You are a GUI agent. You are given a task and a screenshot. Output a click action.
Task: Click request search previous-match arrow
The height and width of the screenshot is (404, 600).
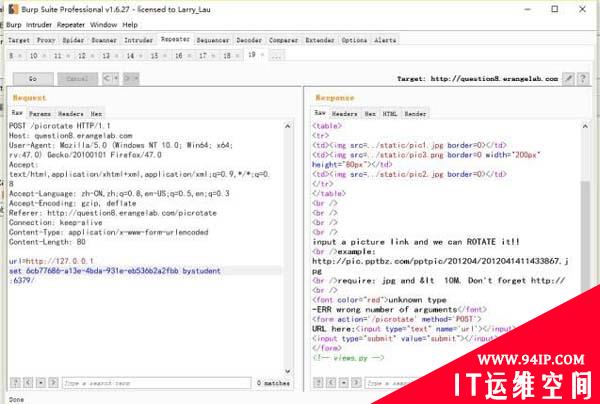tap(28, 383)
